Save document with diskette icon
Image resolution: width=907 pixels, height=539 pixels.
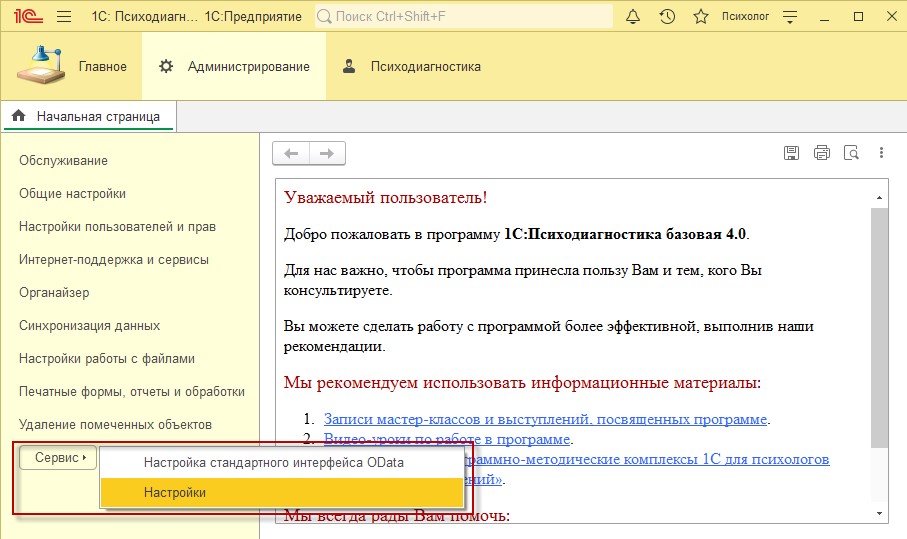[791, 153]
